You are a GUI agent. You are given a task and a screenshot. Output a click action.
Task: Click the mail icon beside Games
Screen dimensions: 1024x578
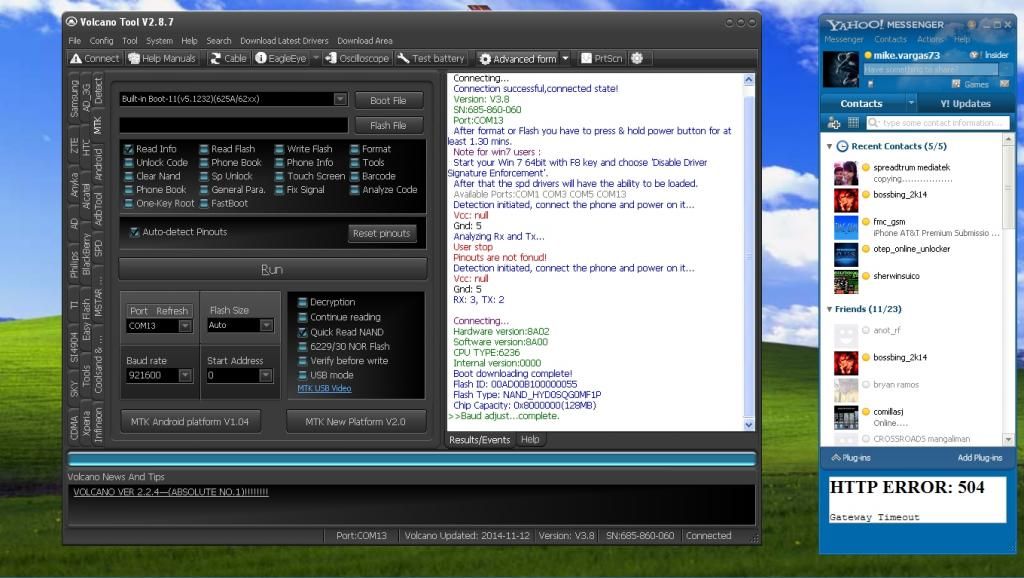(x=1004, y=84)
